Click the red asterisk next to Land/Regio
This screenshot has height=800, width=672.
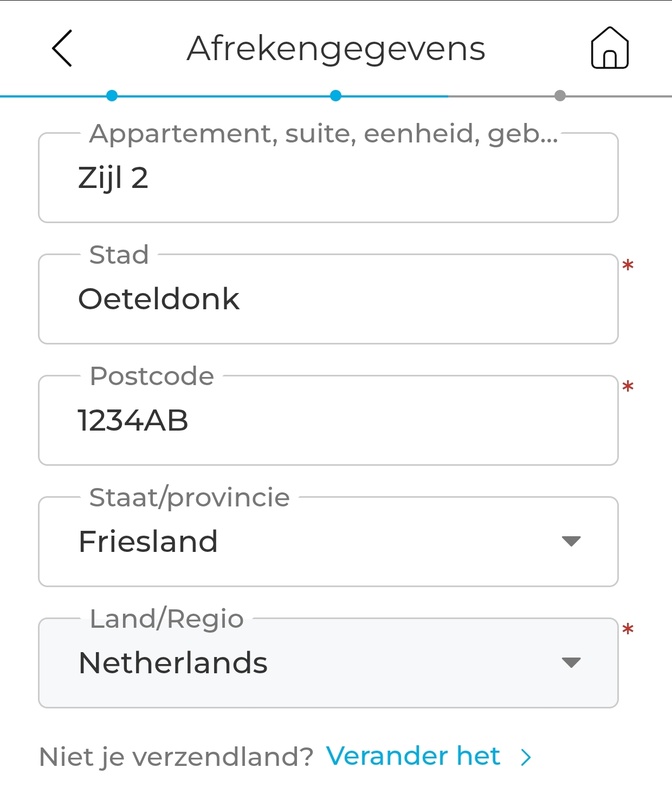coord(628,631)
